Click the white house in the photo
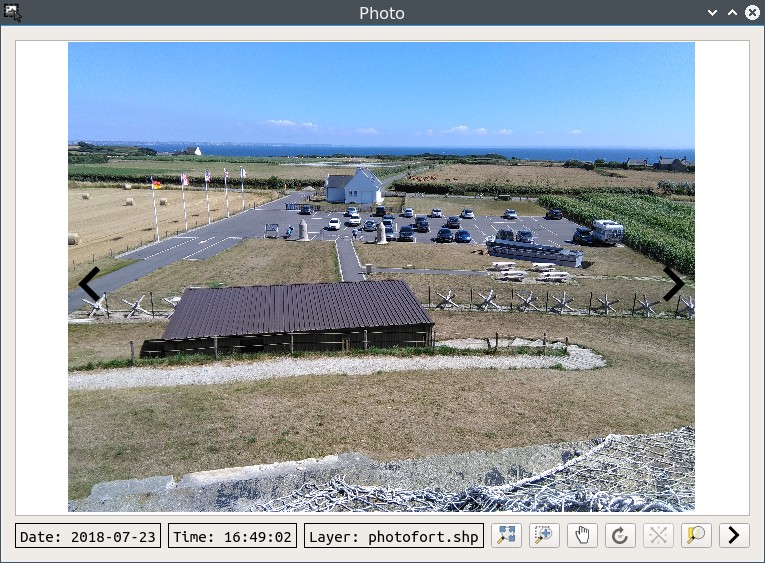The height and width of the screenshot is (563, 765). point(354,186)
